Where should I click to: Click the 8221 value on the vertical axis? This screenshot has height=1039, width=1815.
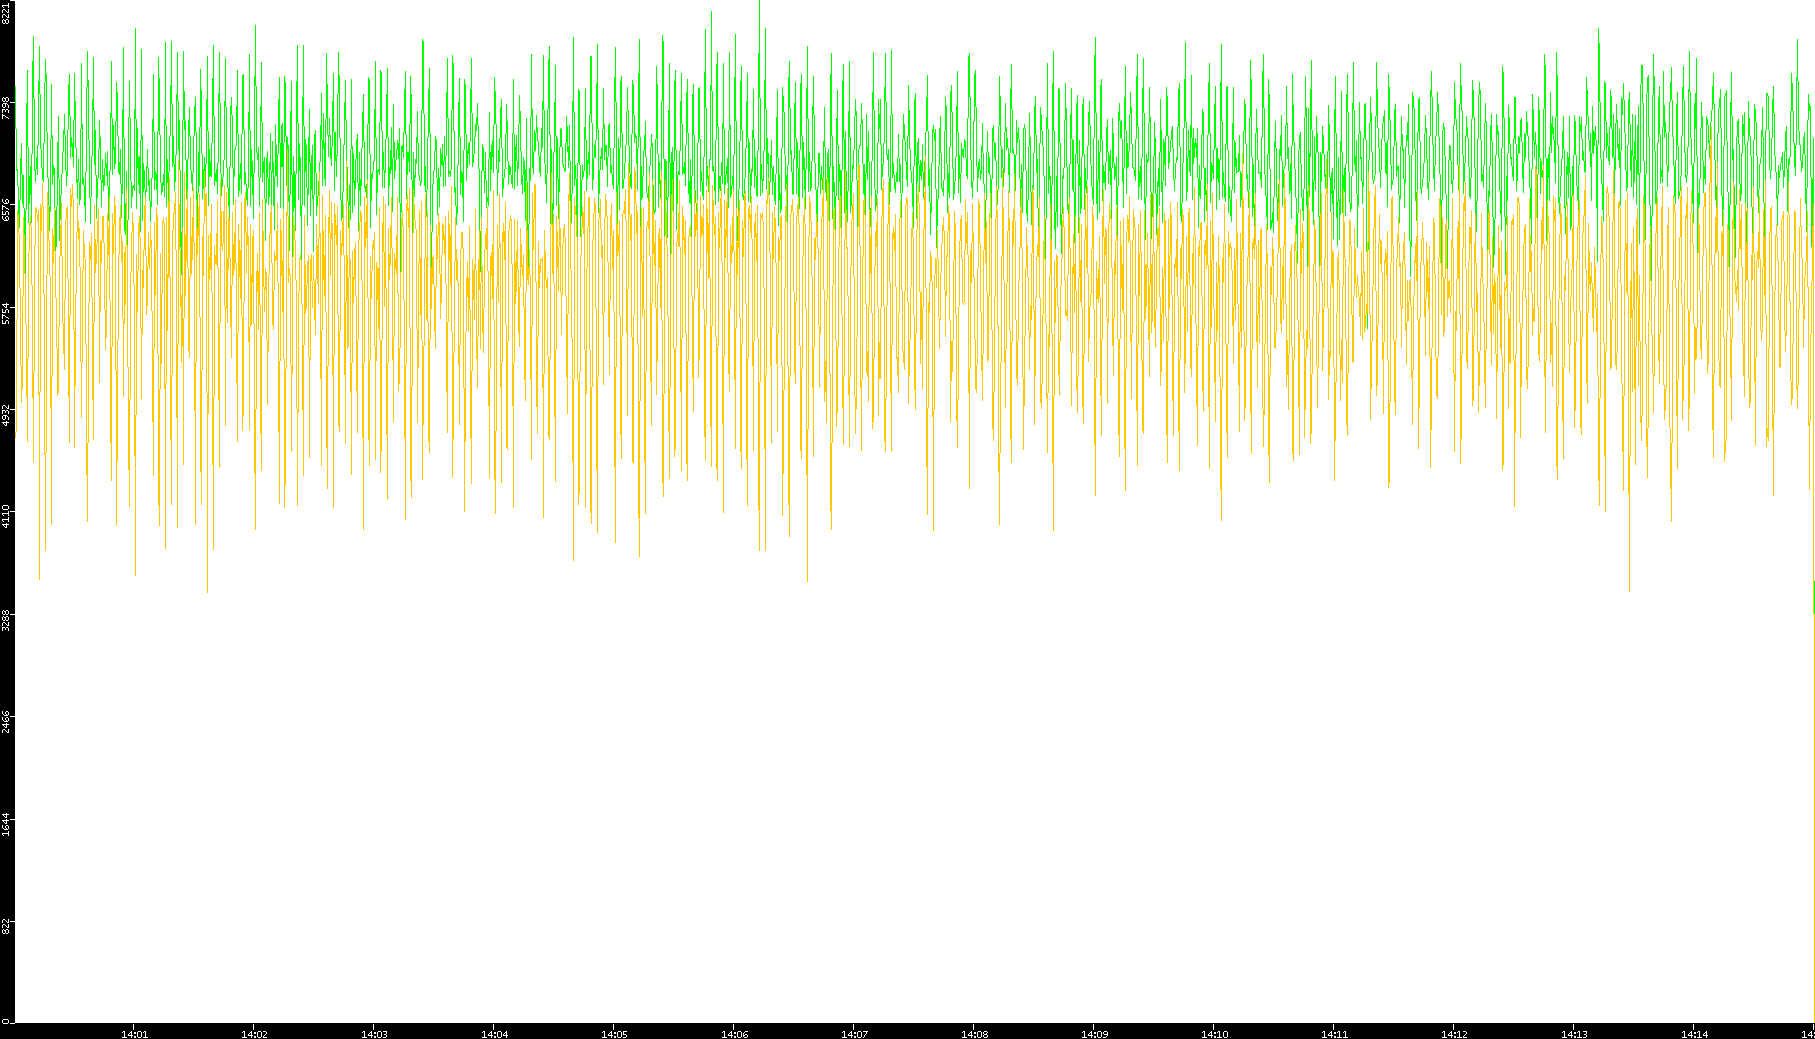[7, 13]
